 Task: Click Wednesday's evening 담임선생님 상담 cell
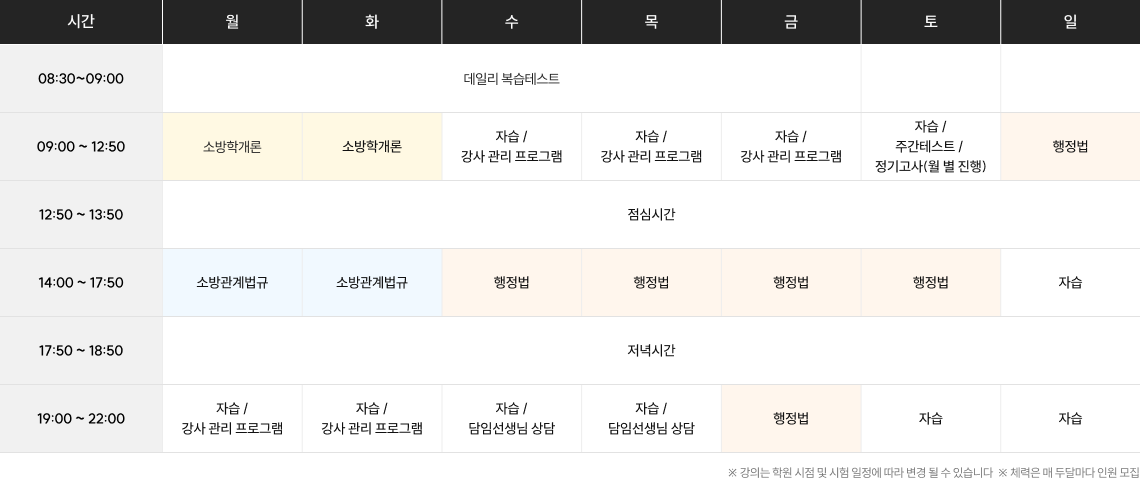[511, 419]
